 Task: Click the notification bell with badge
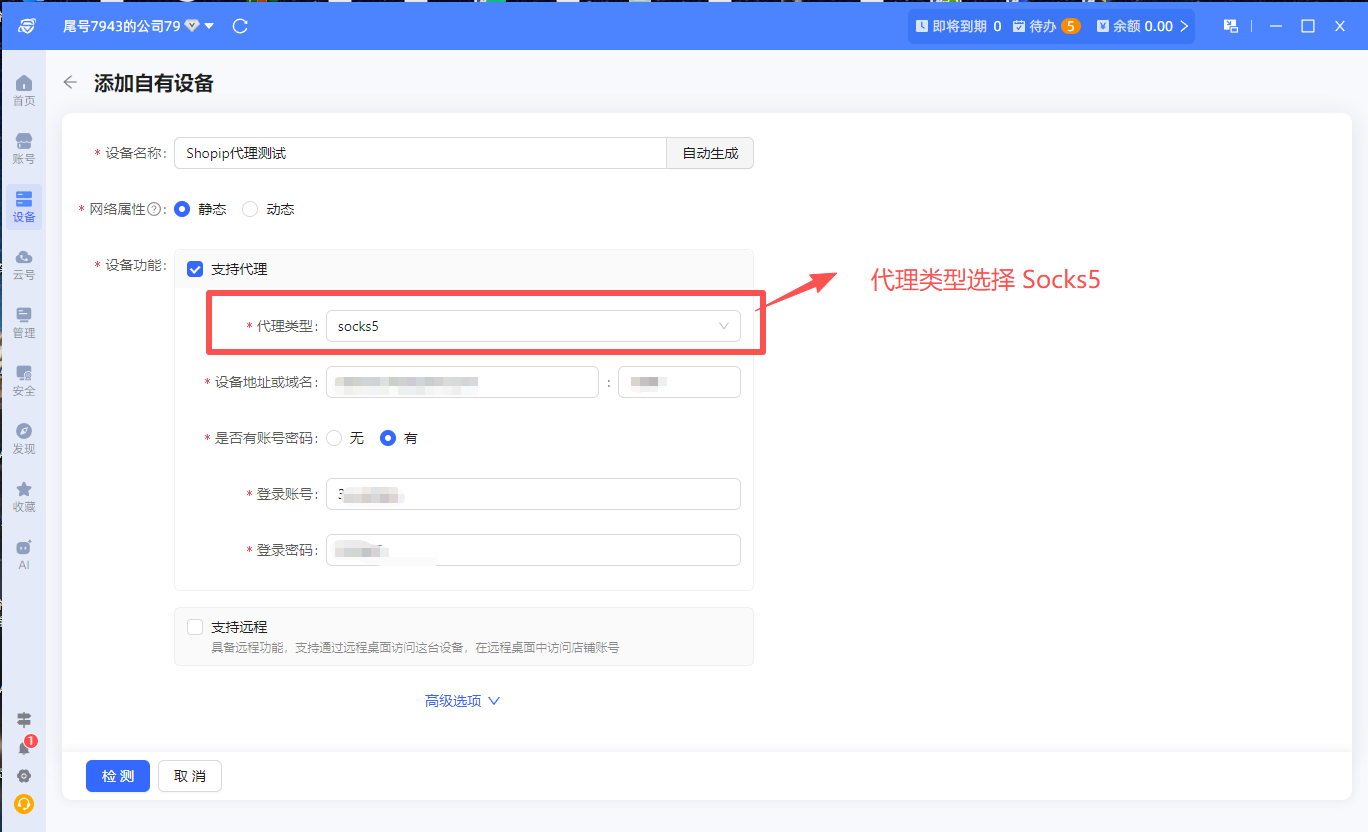(24, 747)
